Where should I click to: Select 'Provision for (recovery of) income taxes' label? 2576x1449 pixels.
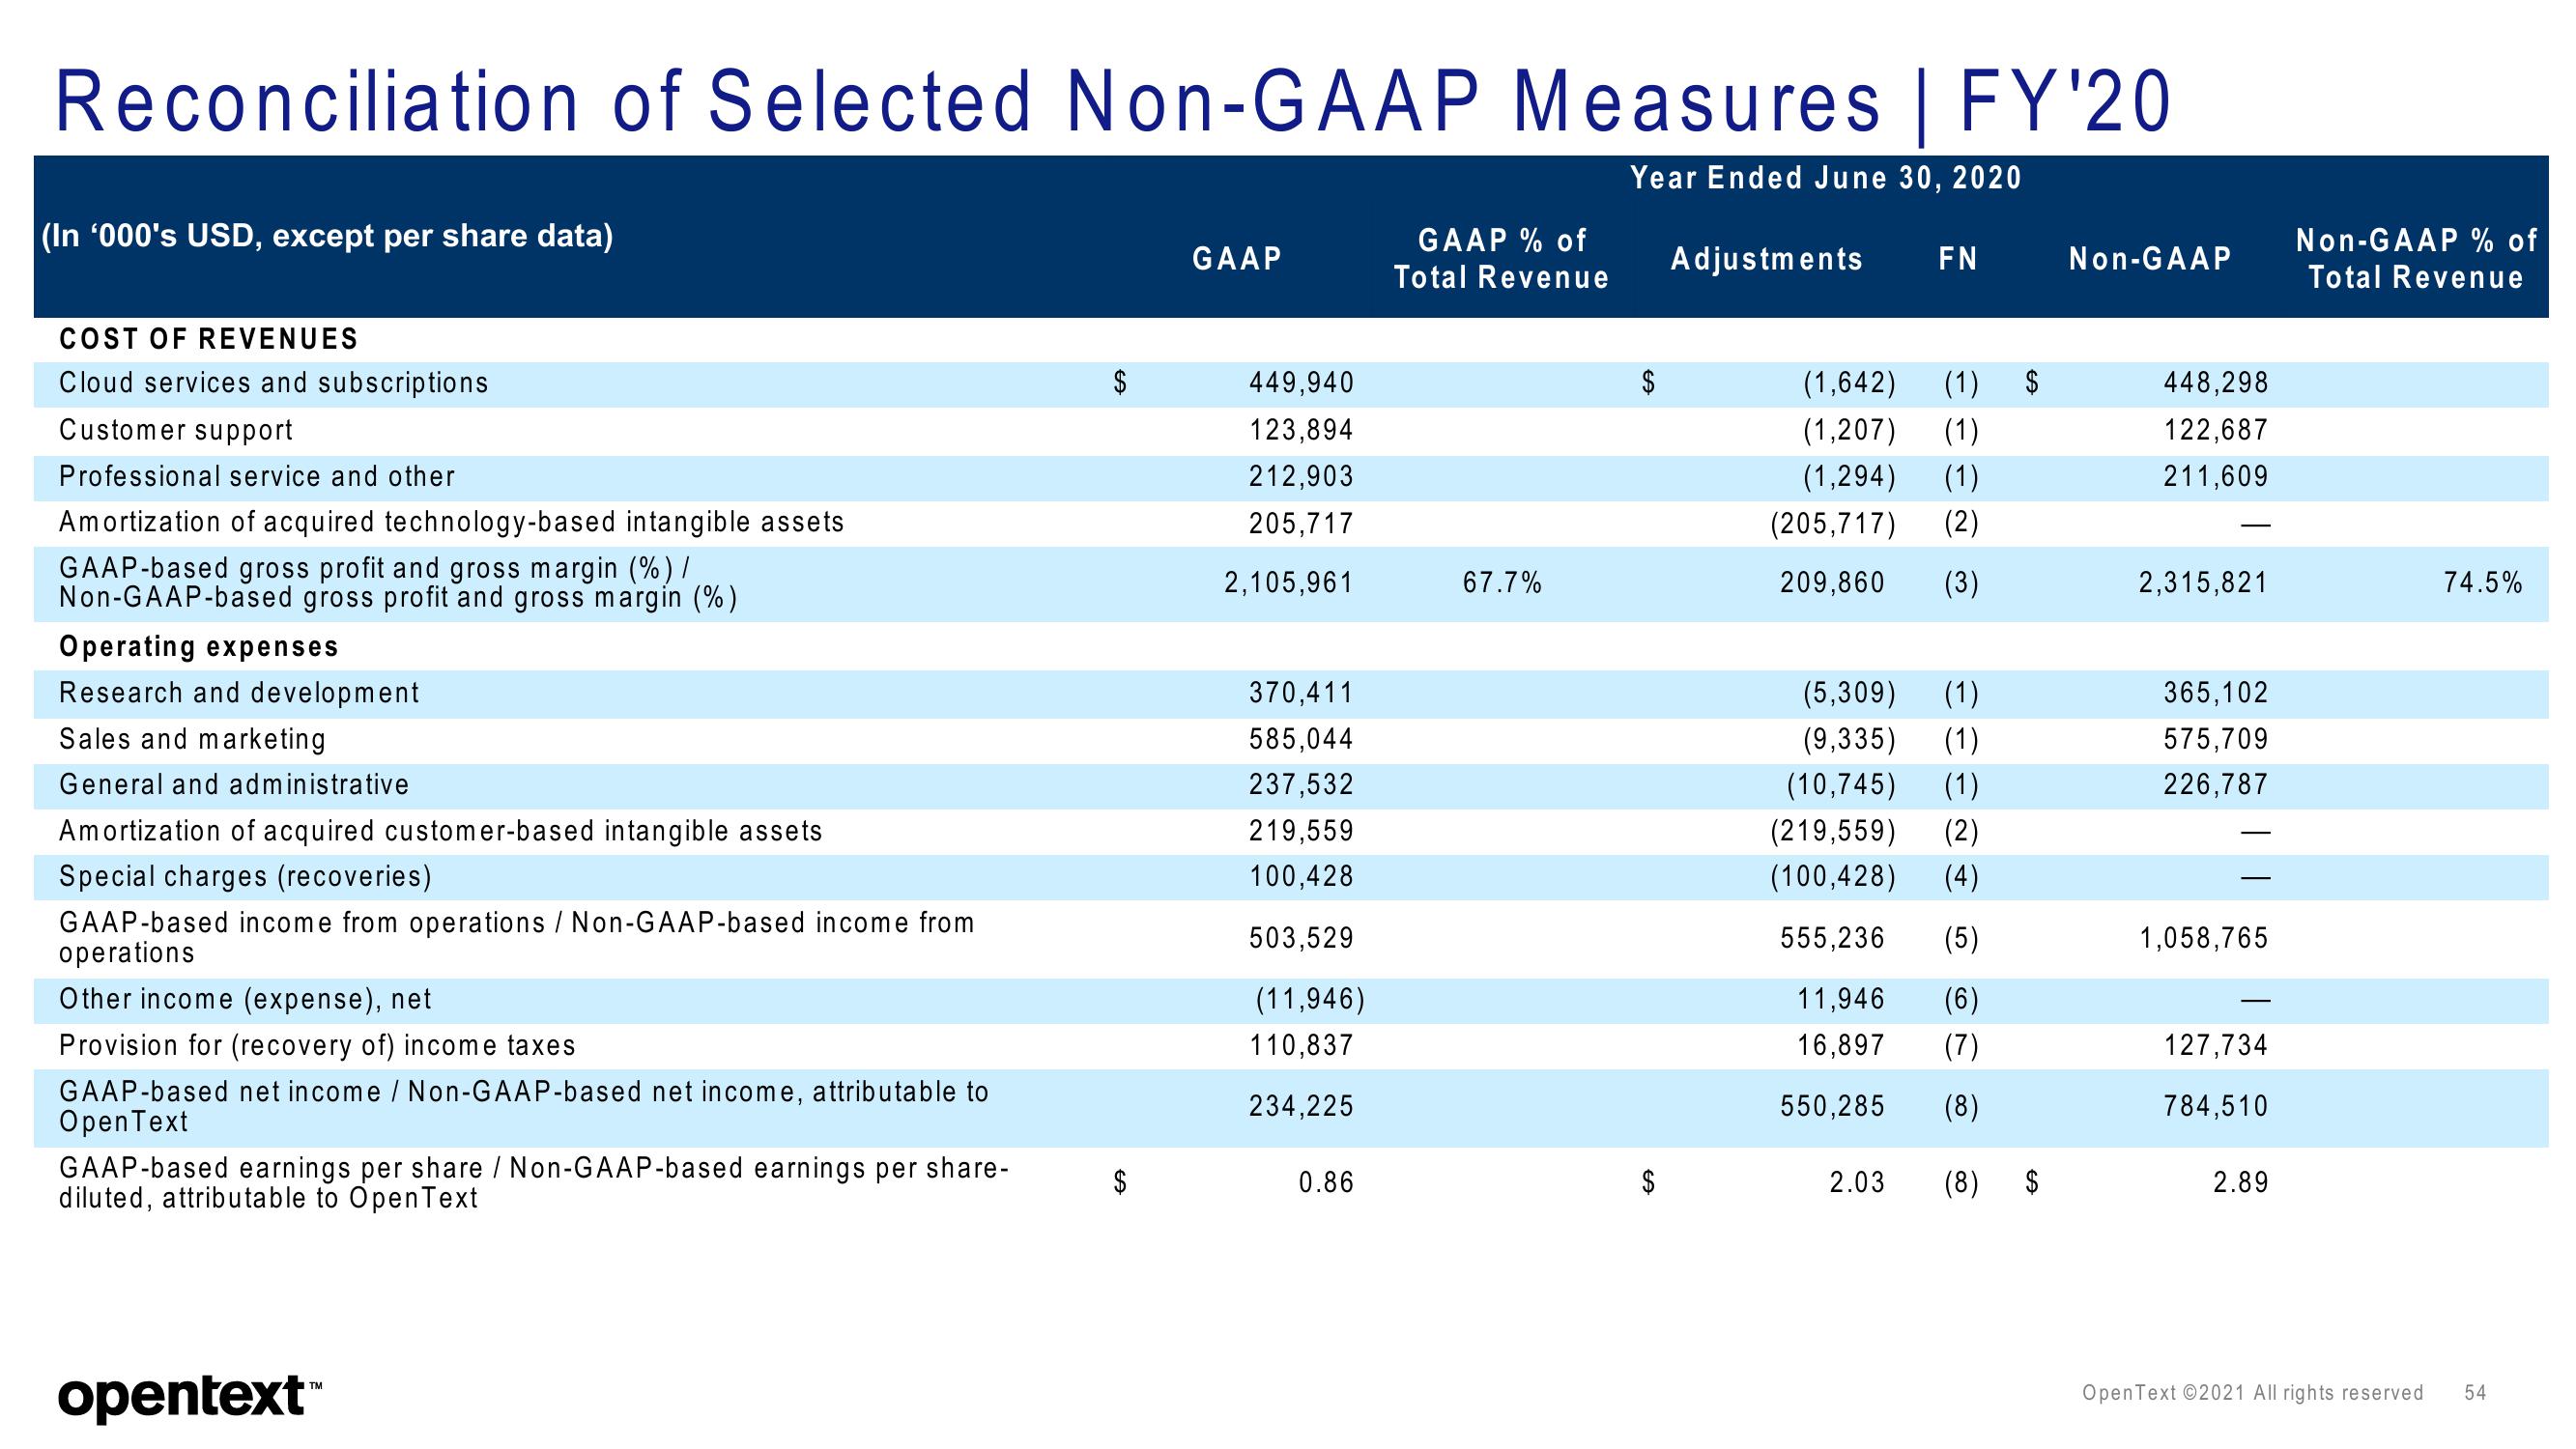(317, 1045)
